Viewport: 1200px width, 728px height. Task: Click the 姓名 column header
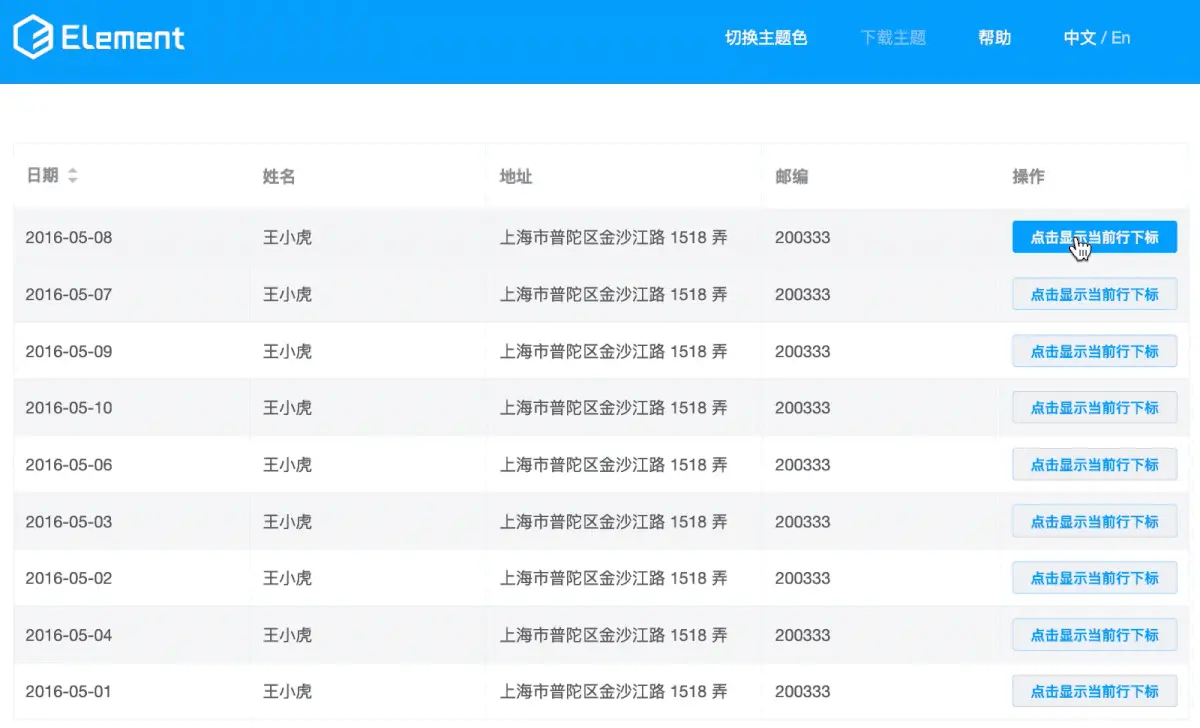point(276,176)
